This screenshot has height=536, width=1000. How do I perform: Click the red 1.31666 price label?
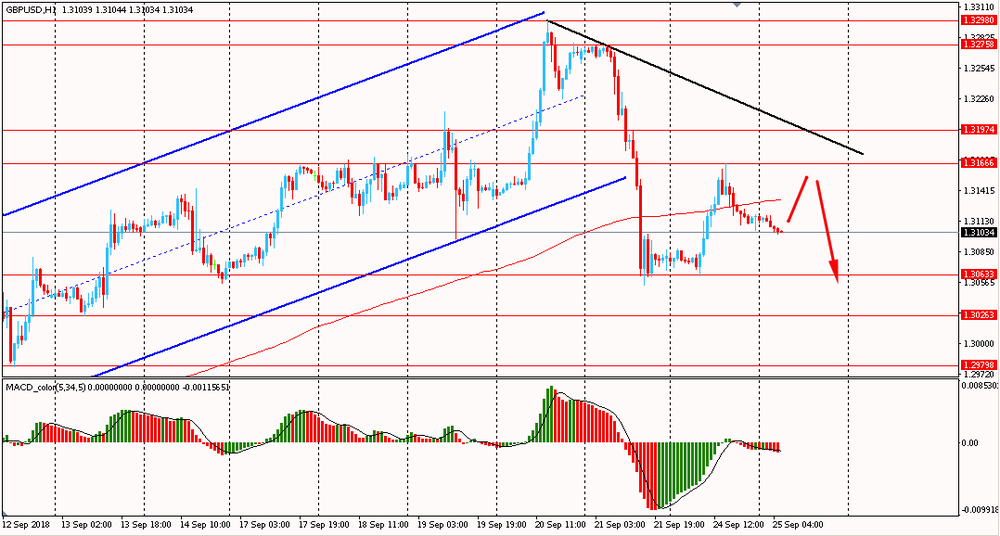[x=978, y=163]
